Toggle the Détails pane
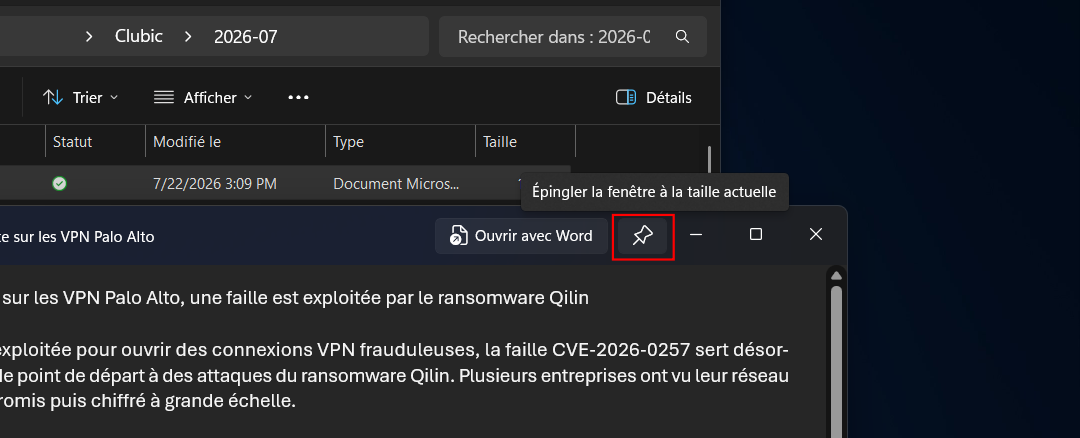Screen dimensions: 1080x438 click(654, 98)
